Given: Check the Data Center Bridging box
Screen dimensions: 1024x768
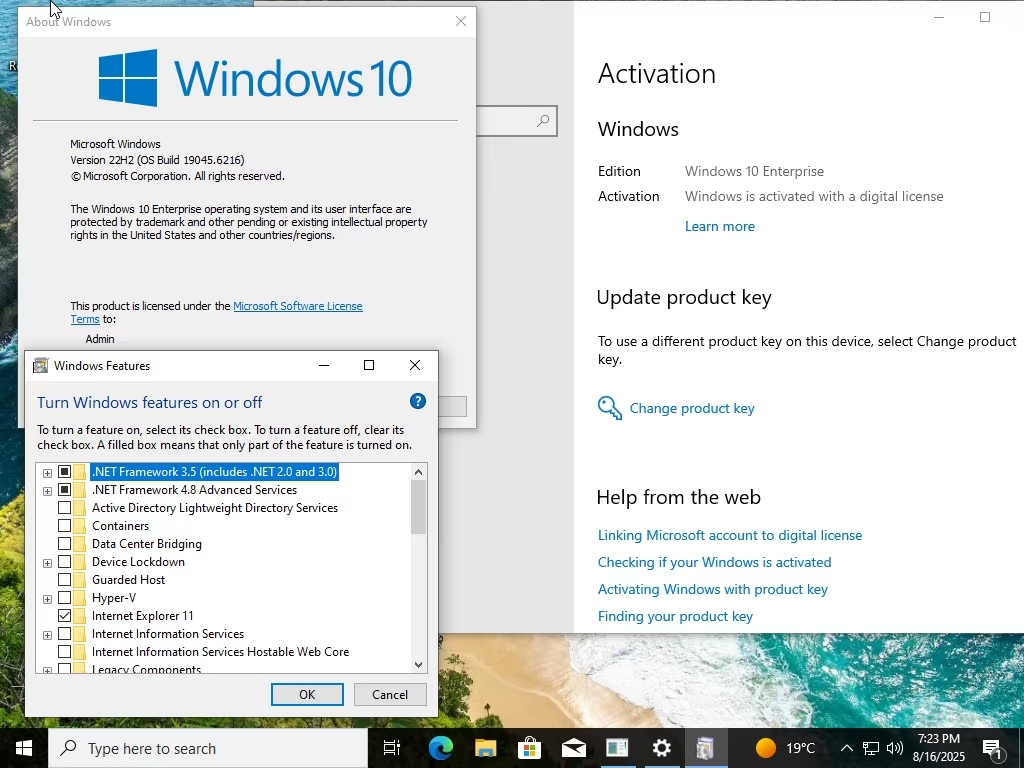Looking at the screenshot, I should [x=65, y=544].
